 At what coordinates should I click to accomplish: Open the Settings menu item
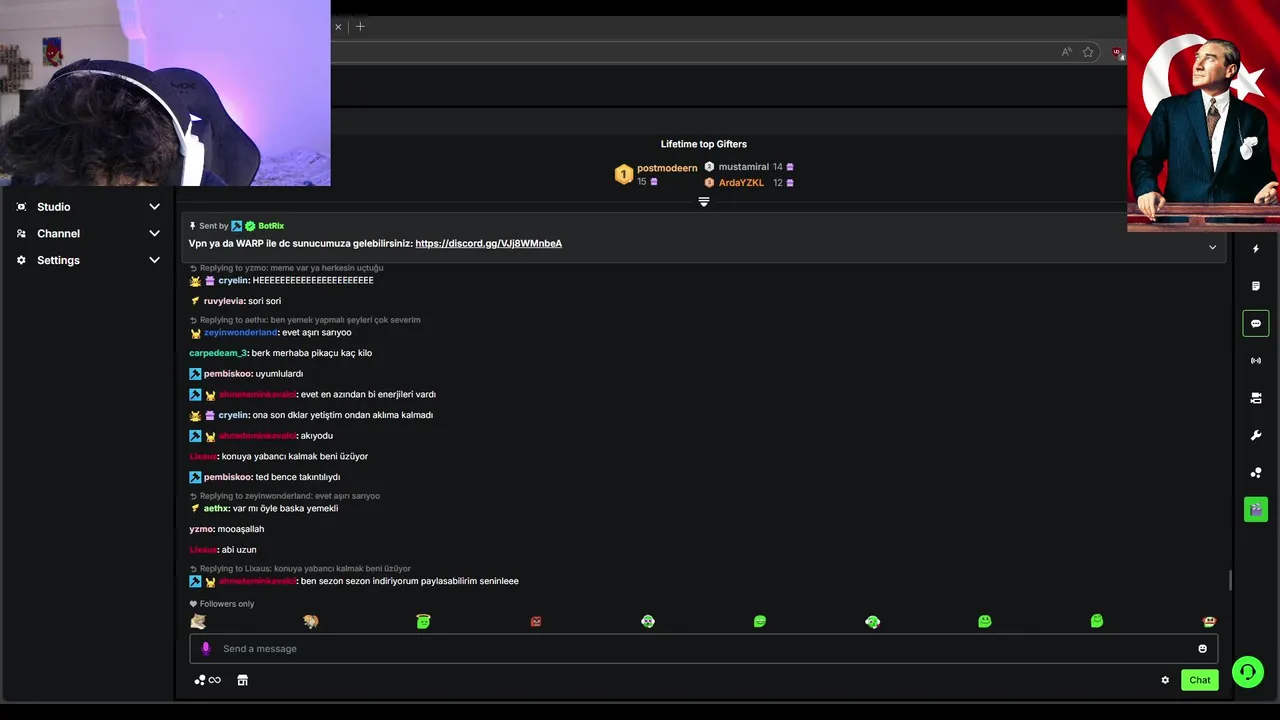tap(58, 260)
